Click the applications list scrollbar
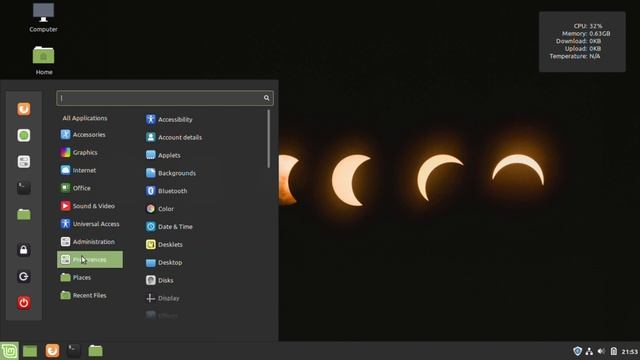This screenshot has width=640, height=360. tap(268, 139)
